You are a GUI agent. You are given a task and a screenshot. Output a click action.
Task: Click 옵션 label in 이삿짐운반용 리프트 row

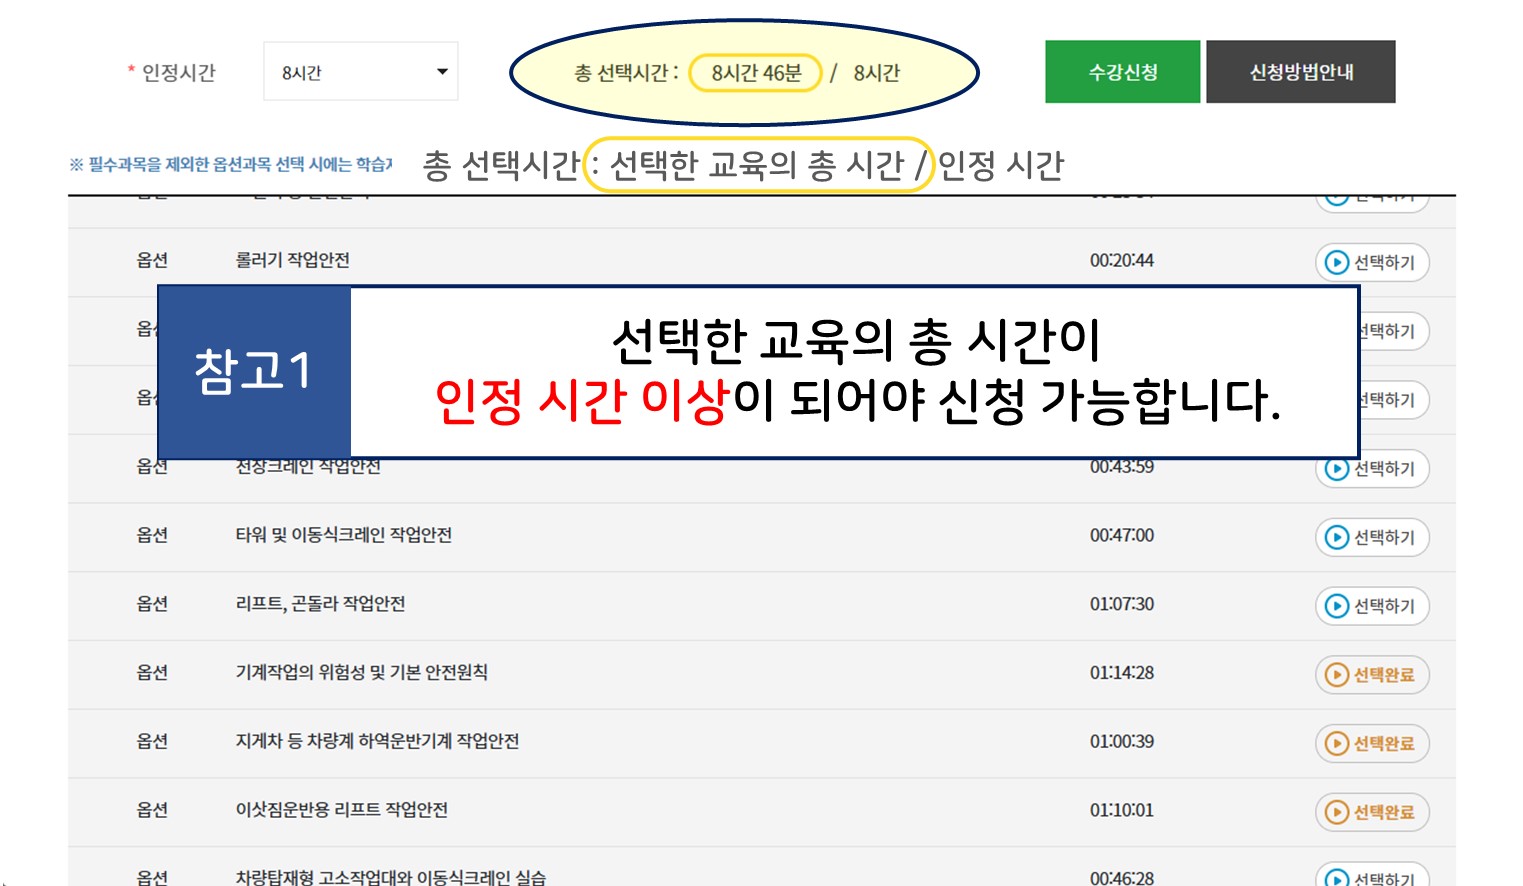[x=152, y=810]
